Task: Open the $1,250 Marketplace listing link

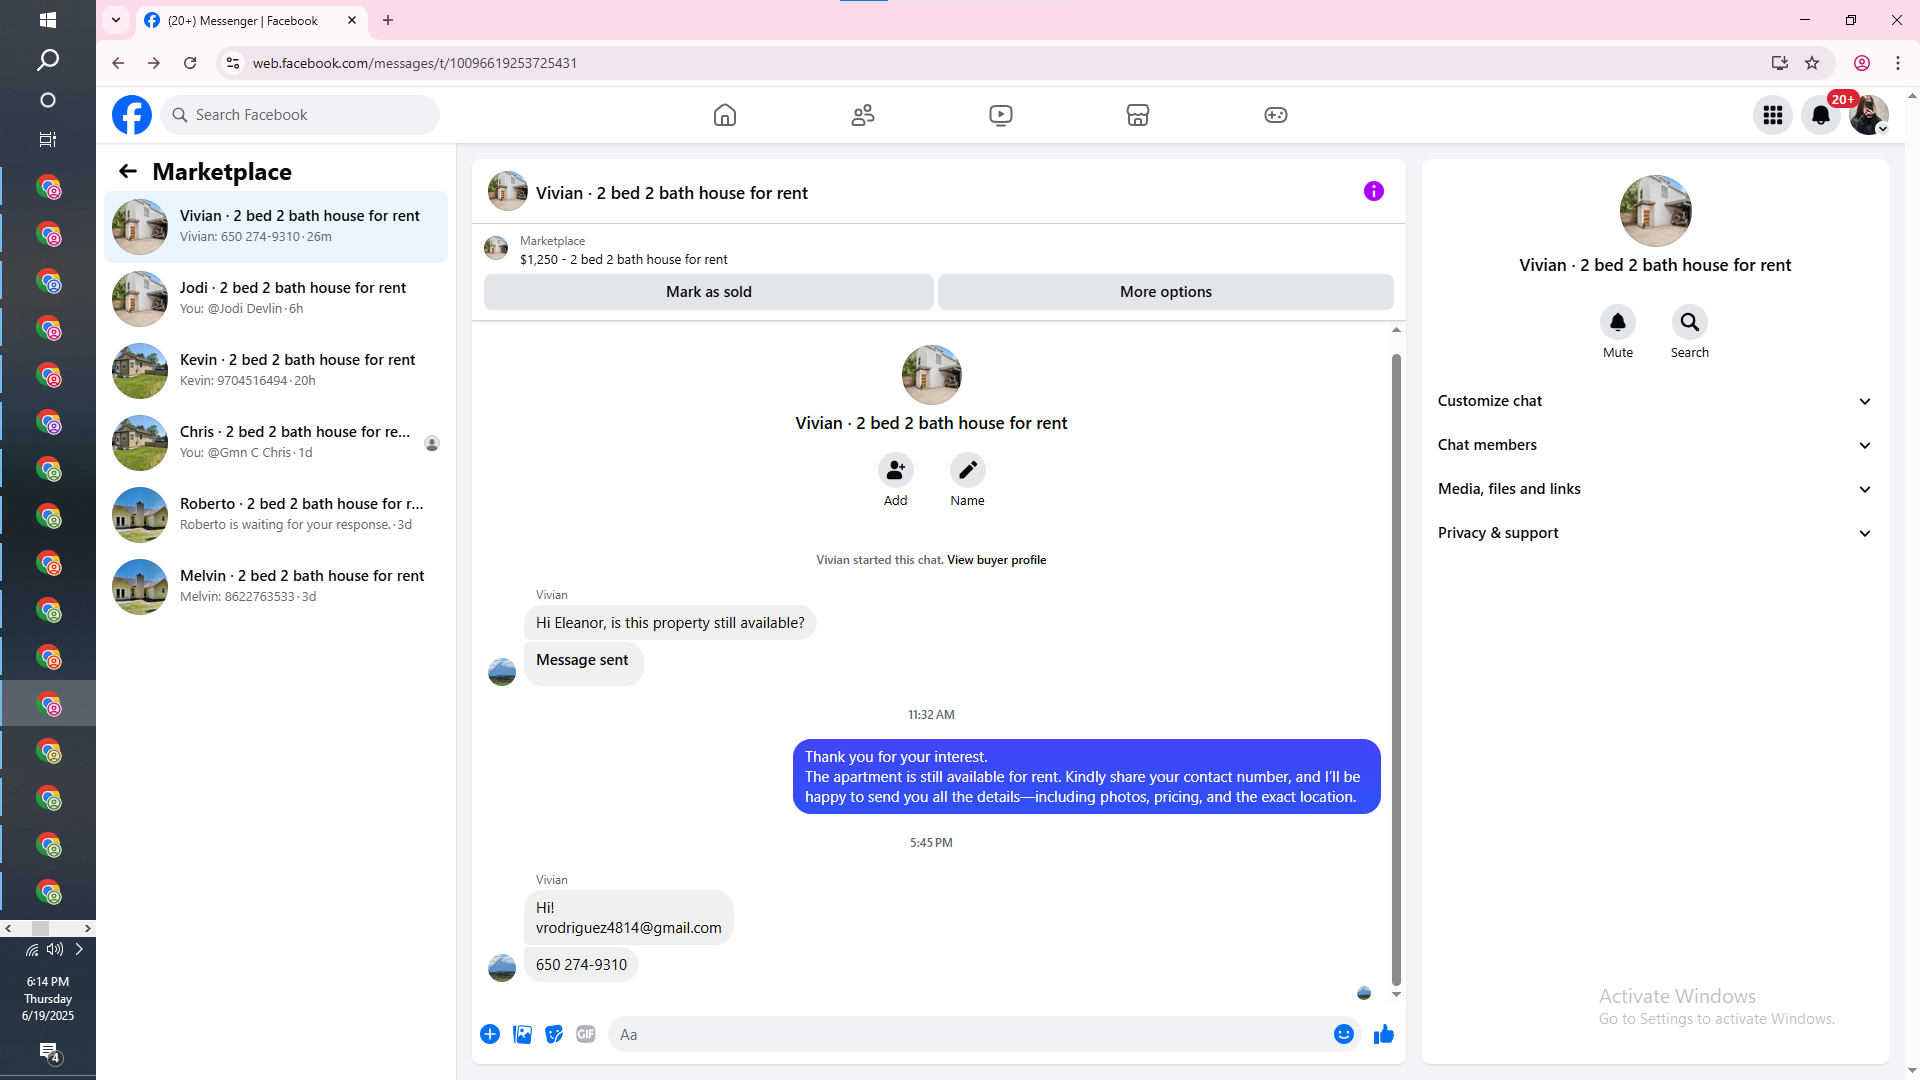Action: (624, 259)
